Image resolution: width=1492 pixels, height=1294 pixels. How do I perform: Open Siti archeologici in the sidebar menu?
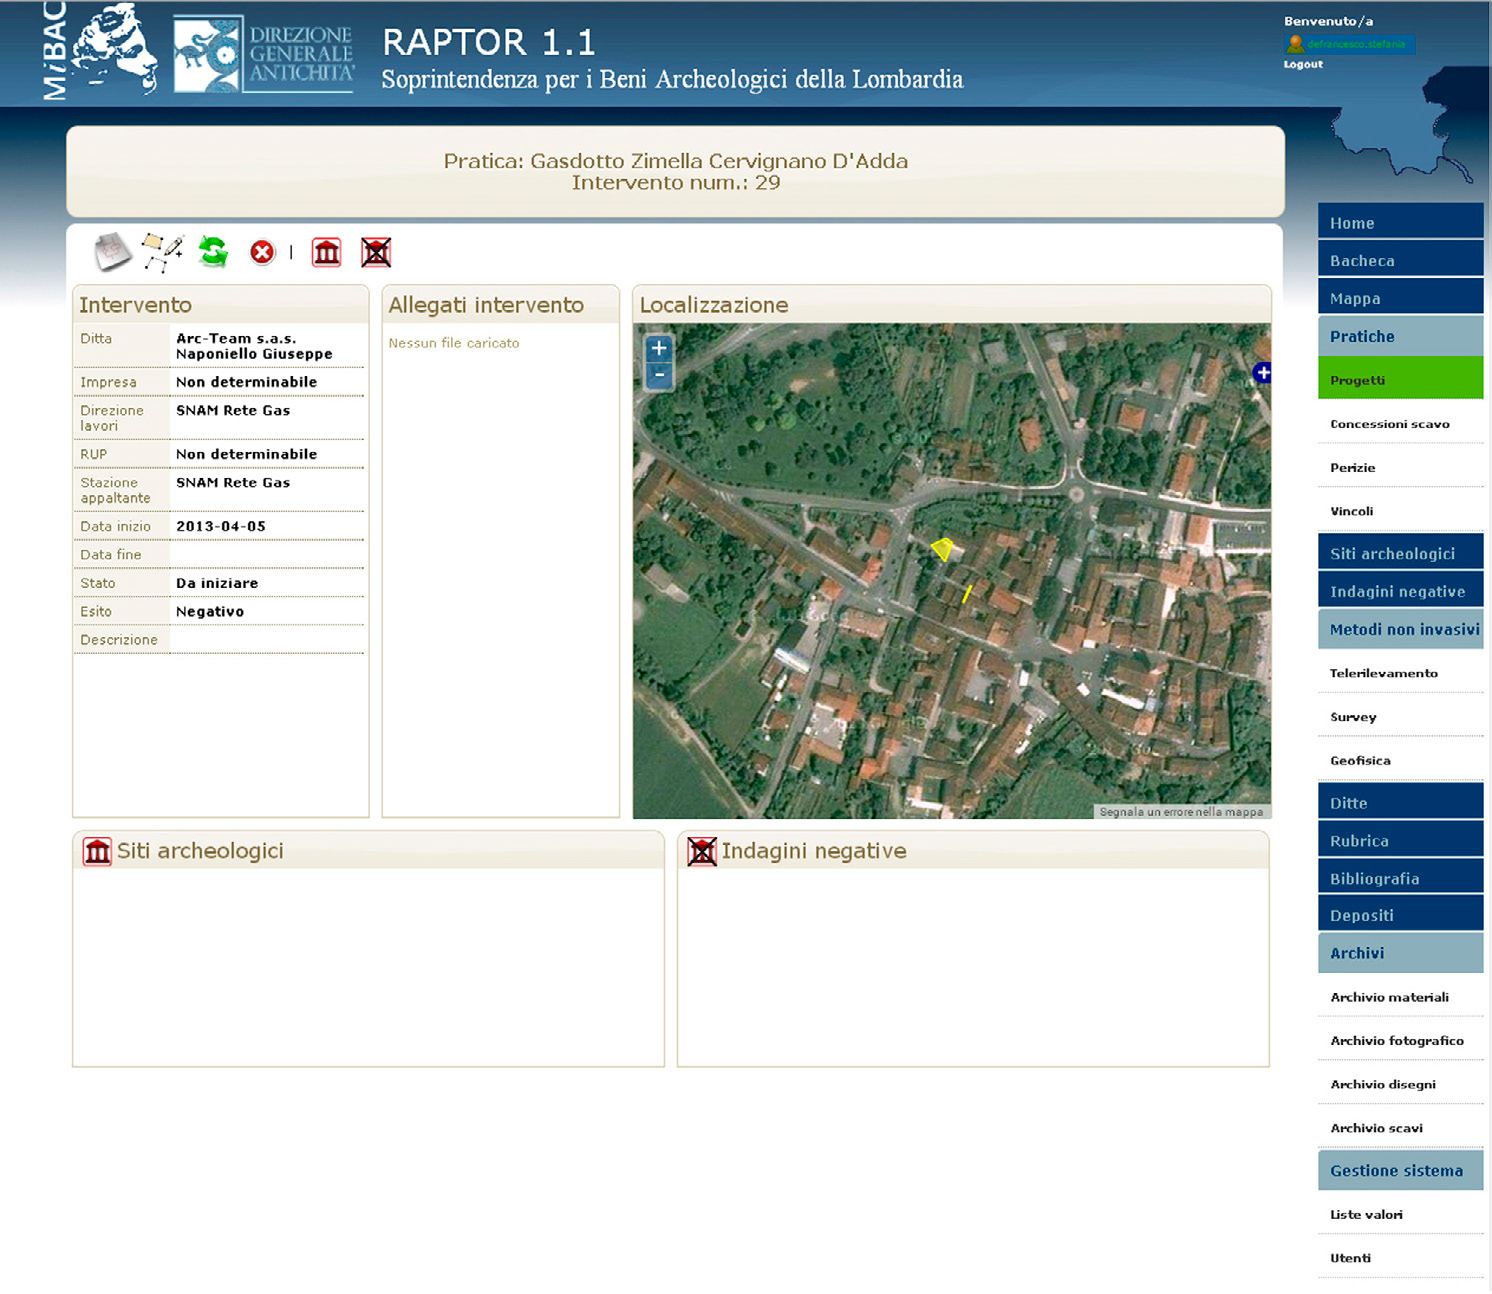tap(1400, 553)
